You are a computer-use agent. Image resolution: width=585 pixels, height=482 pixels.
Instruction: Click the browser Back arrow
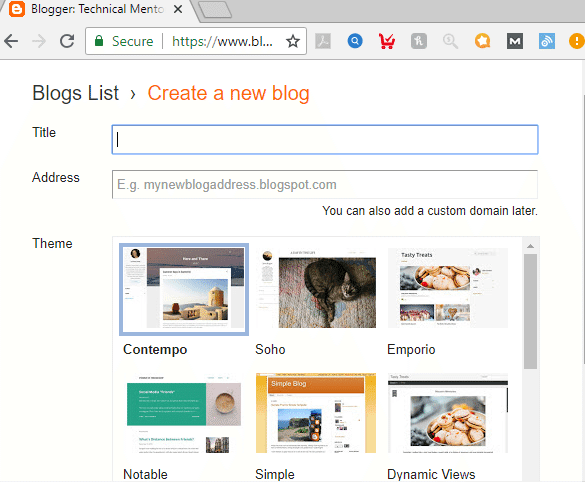[x=11, y=41]
